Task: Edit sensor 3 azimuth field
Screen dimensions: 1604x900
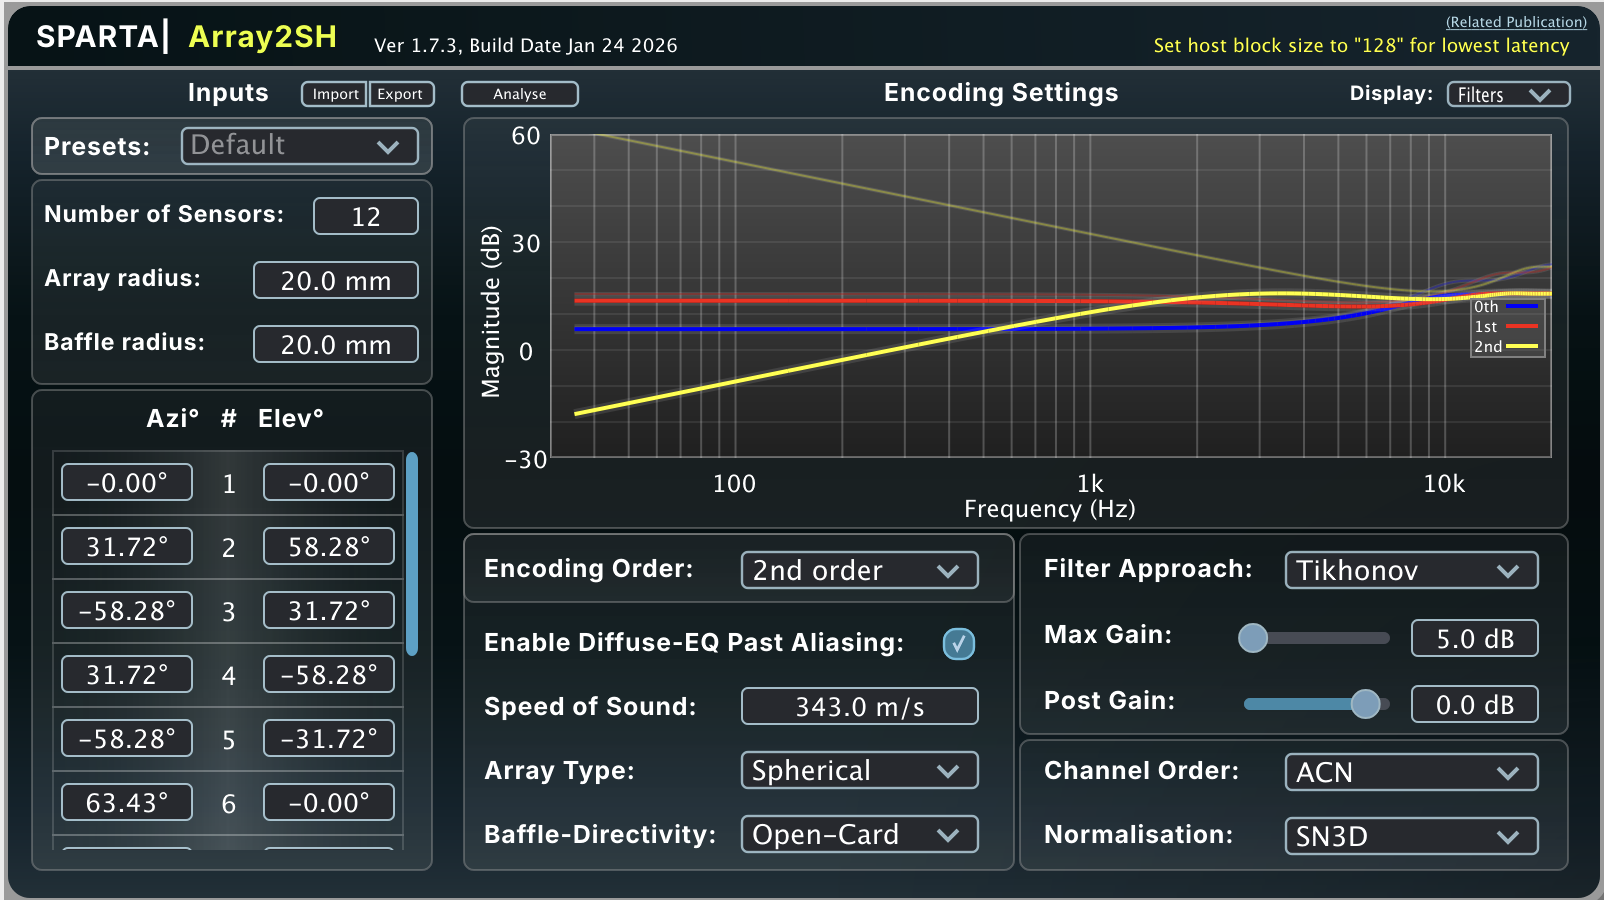Action: pyautogui.click(x=127, y=610)
